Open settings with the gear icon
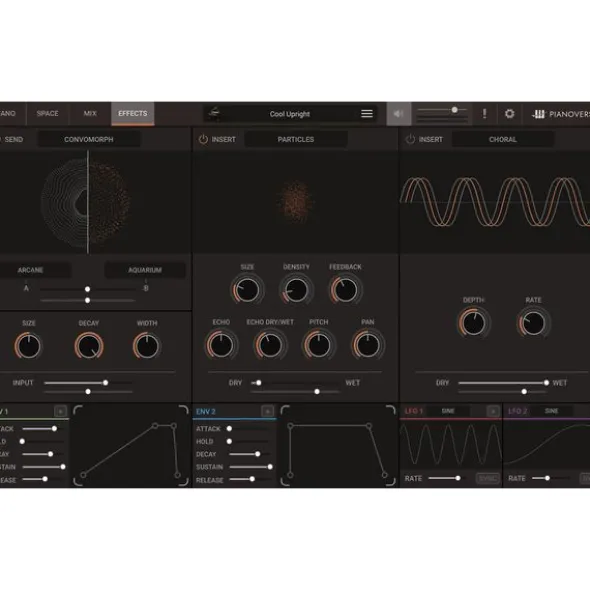Screen dimensions: 590x591 (509, 113)
